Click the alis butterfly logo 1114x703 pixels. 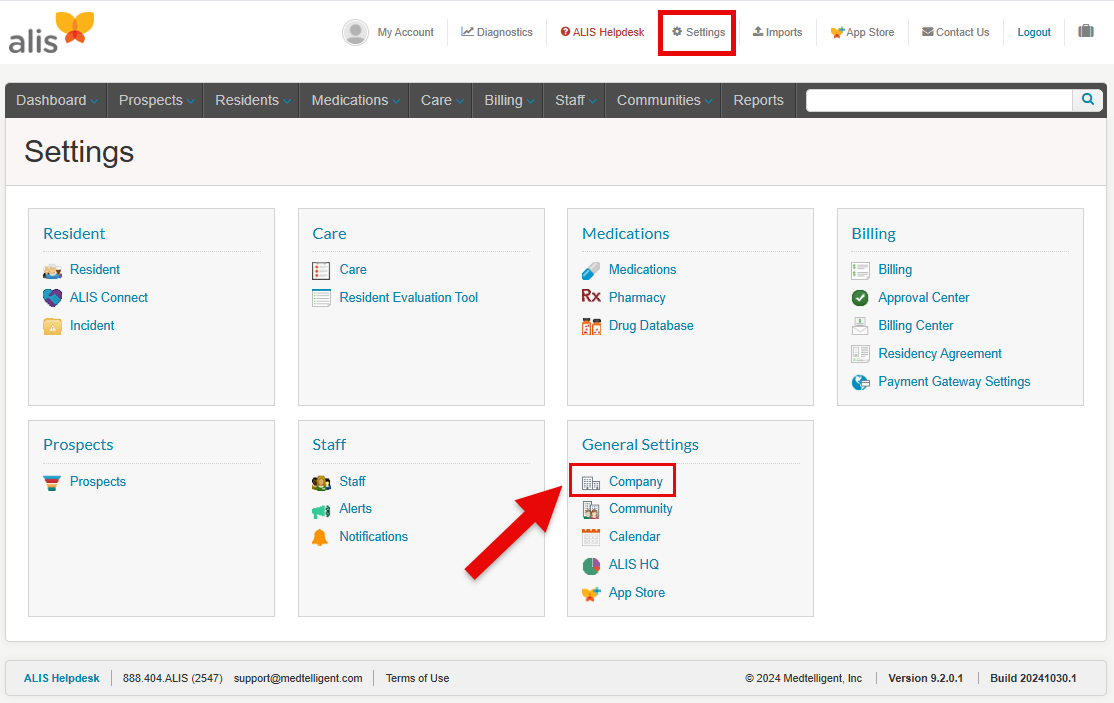pos(52,33)
